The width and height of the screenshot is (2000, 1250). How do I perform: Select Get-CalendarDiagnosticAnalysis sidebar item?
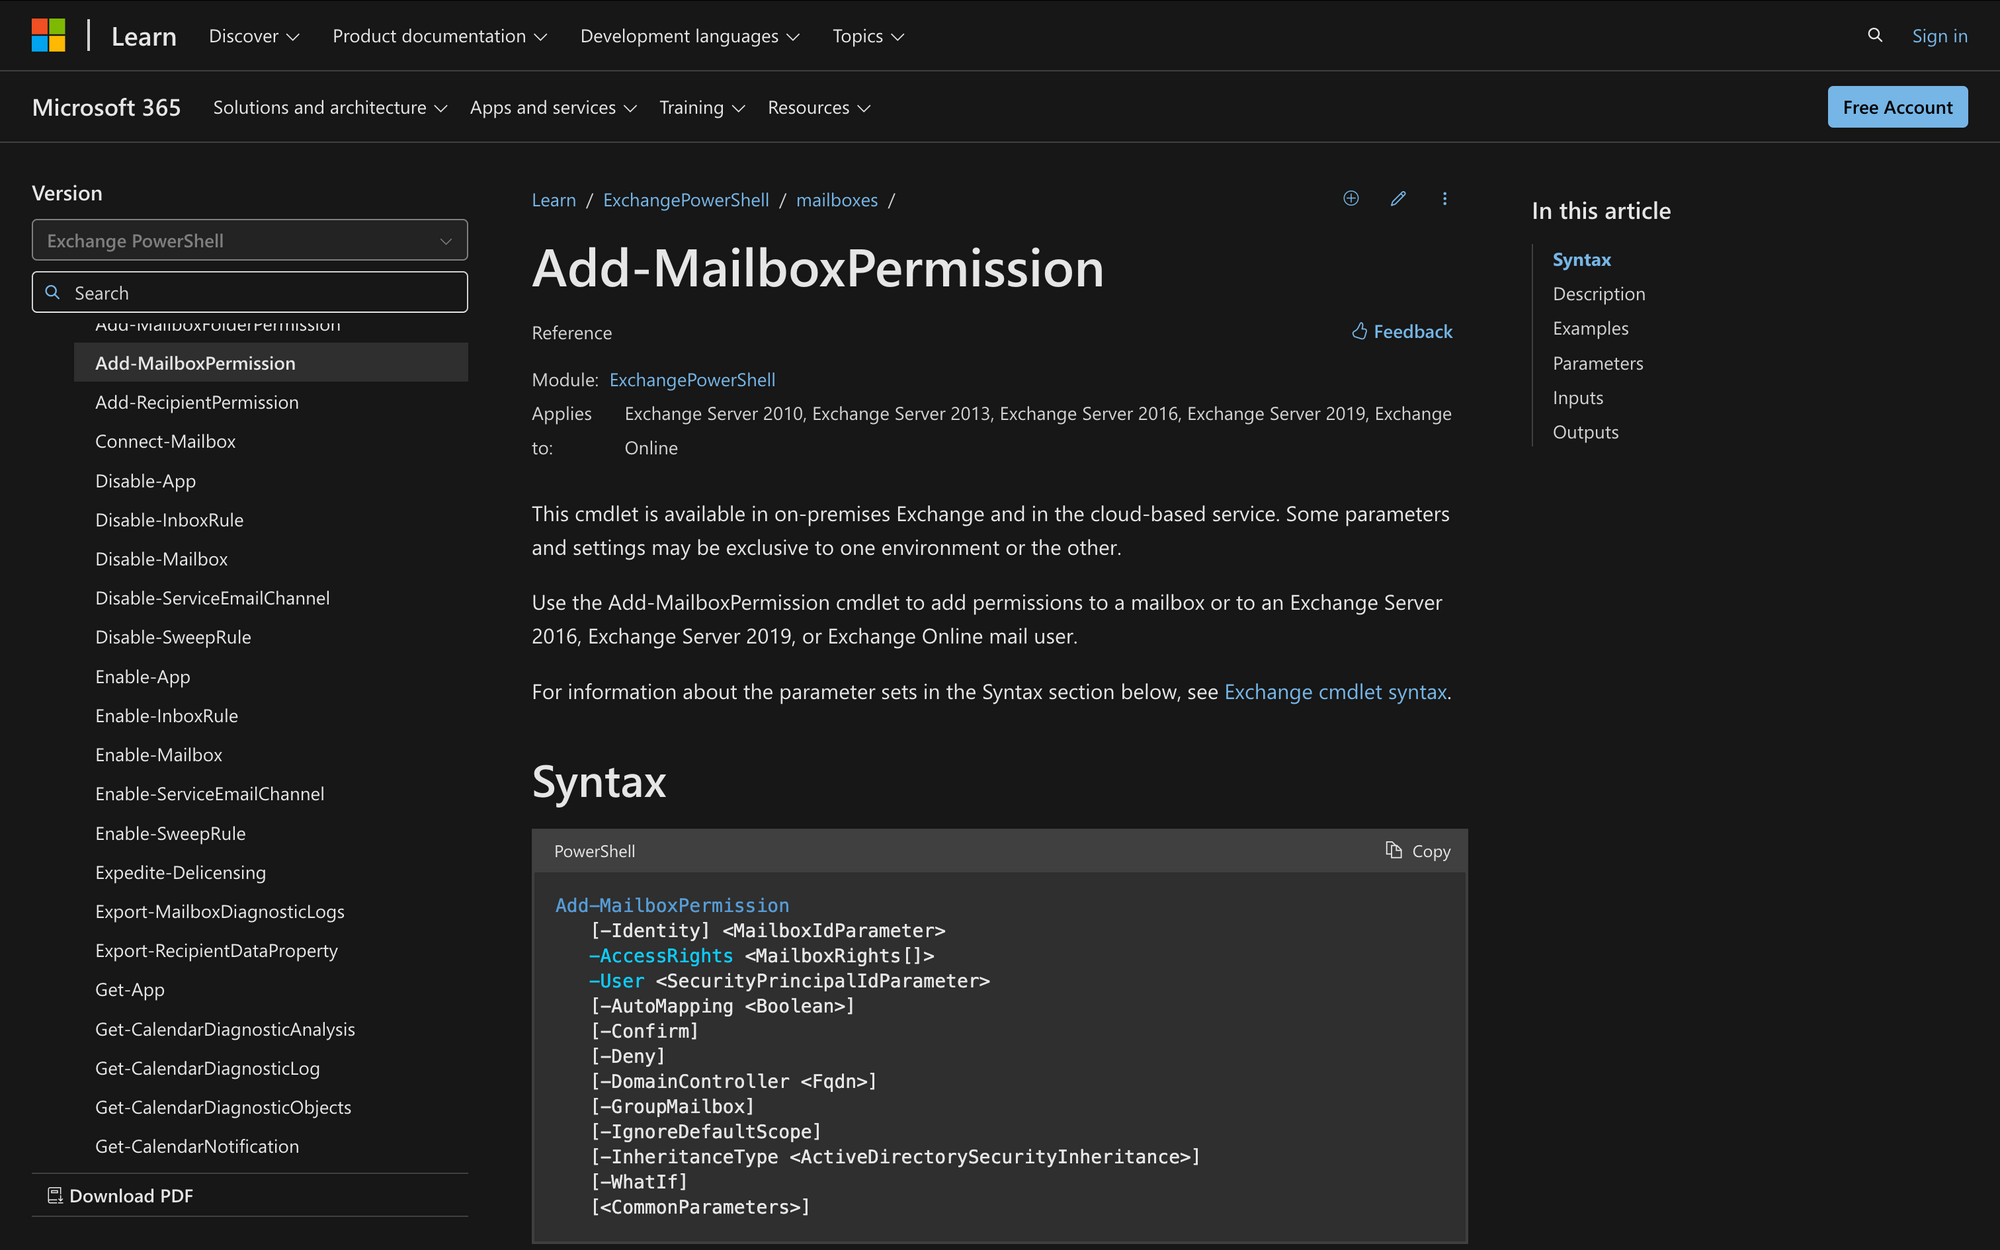(x=225, y=1028)
